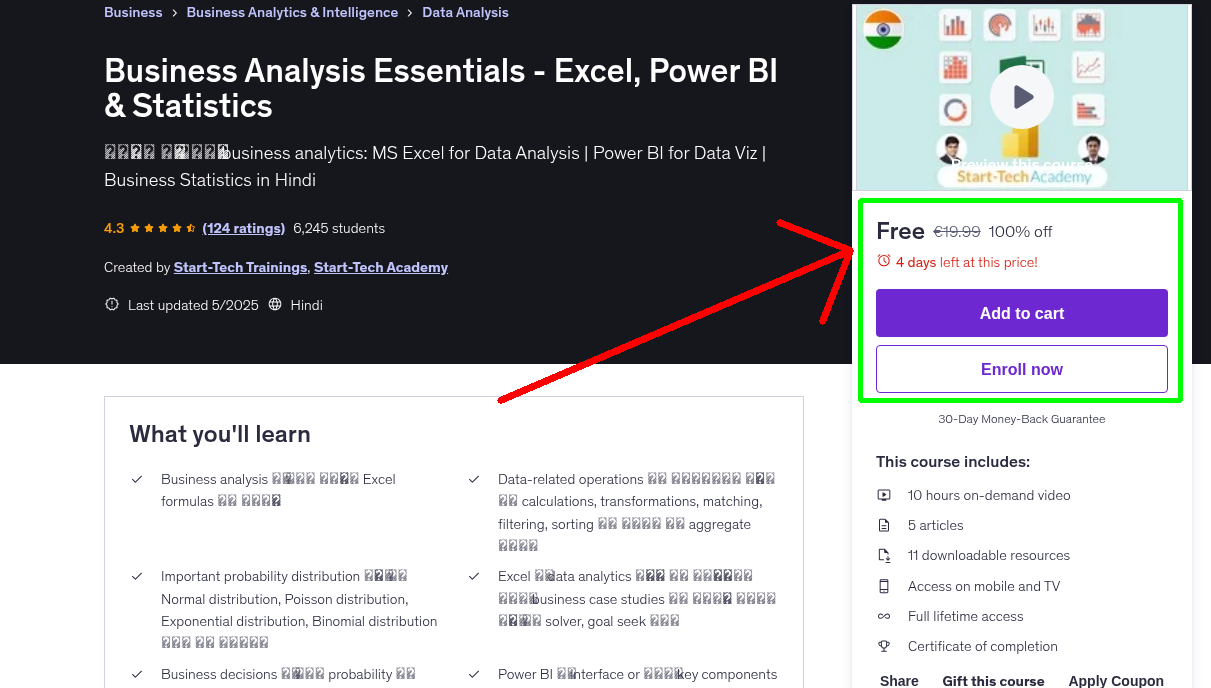Open Business Analytics & Intelligence breadcrumb
This screenshot has height=688, width=1211.
coord(292,13)
